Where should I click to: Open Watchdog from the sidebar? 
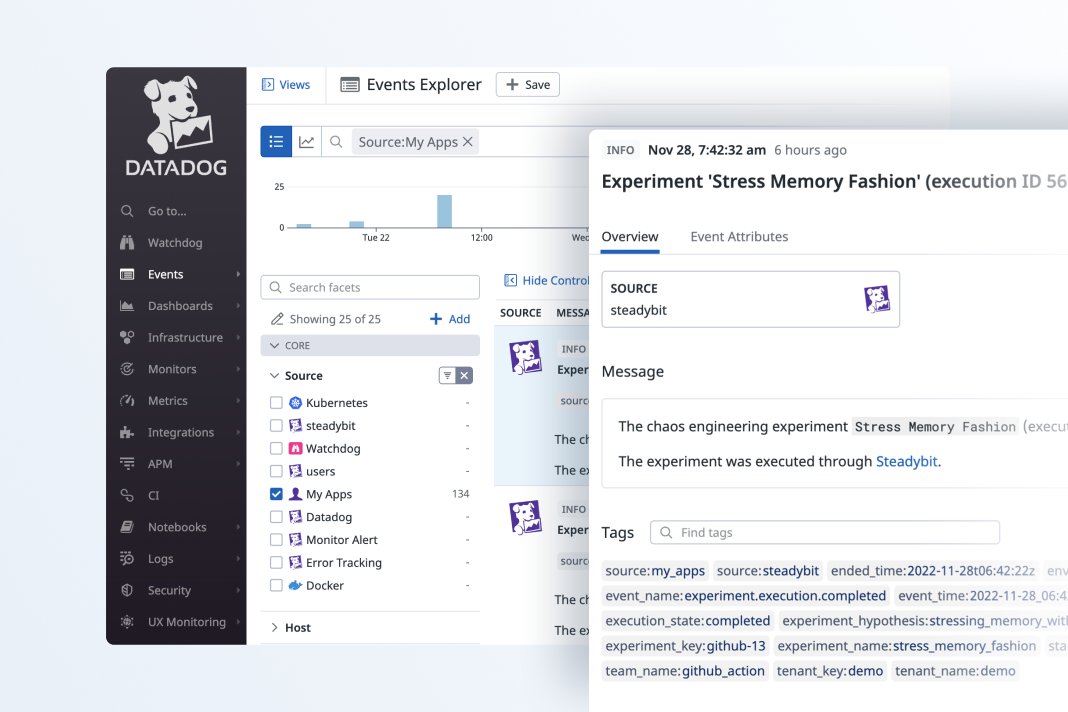pyautogui.click(x=174, y=243)
